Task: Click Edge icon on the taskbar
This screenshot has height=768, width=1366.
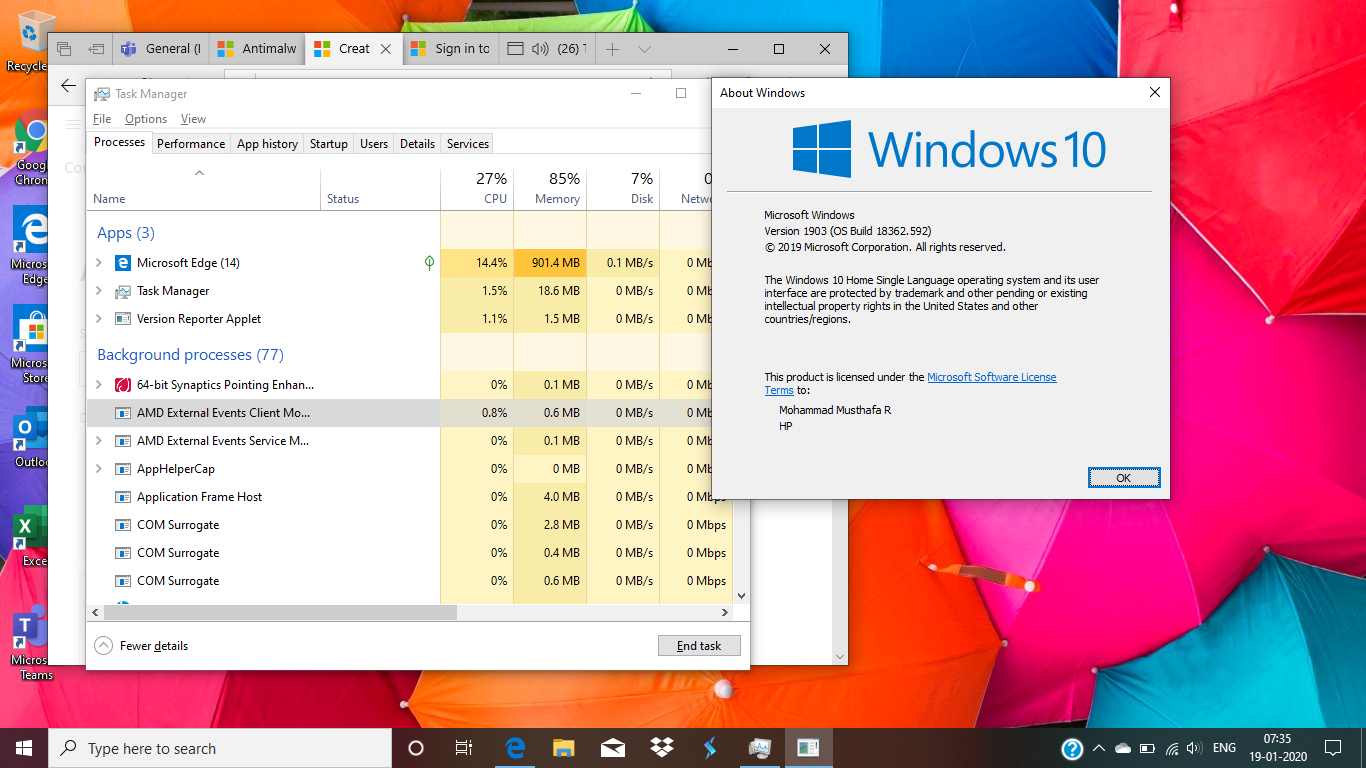Action: click(515, 748)
